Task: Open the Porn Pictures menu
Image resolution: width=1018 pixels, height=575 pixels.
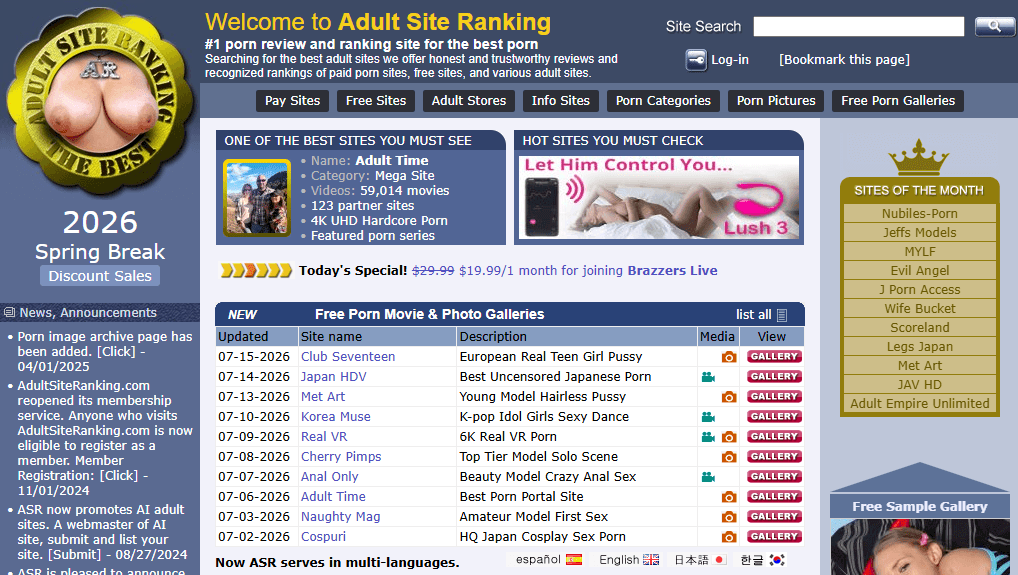Action: [x=776, y=101]
